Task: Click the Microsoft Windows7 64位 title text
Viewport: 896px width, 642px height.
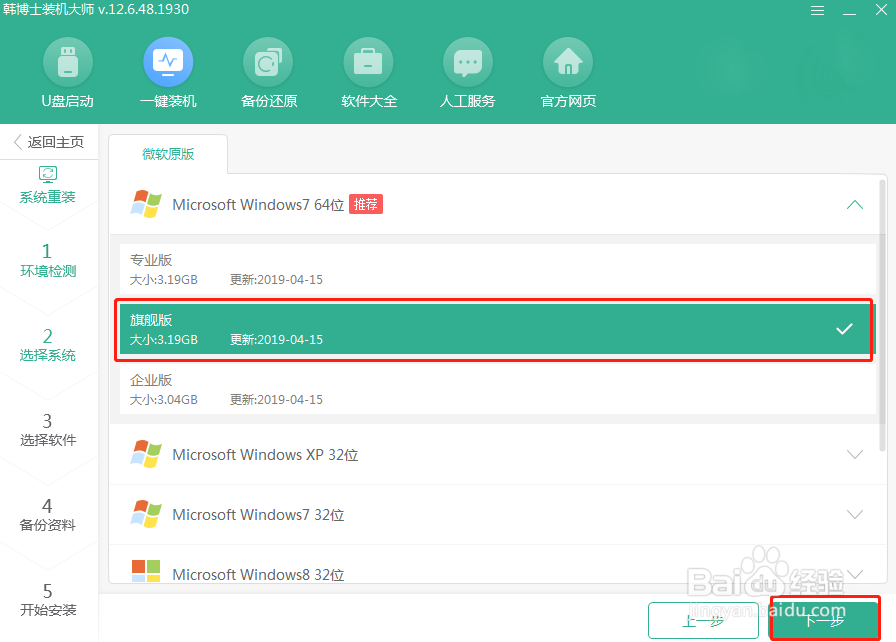Action: point(258,204)
